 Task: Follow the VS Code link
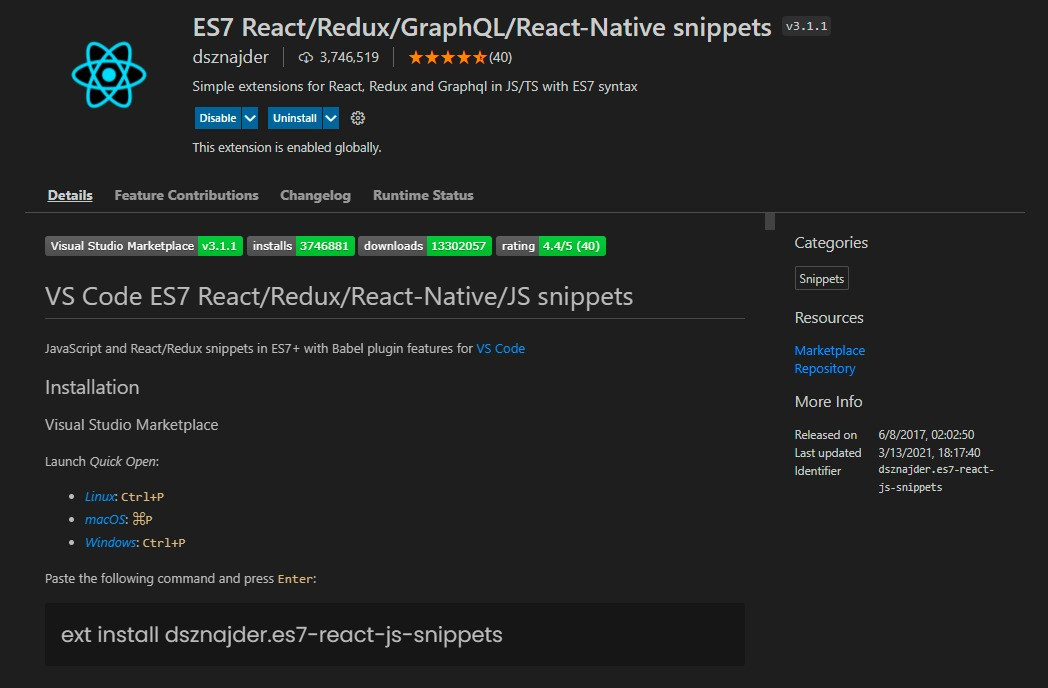[x=501, y=348]
